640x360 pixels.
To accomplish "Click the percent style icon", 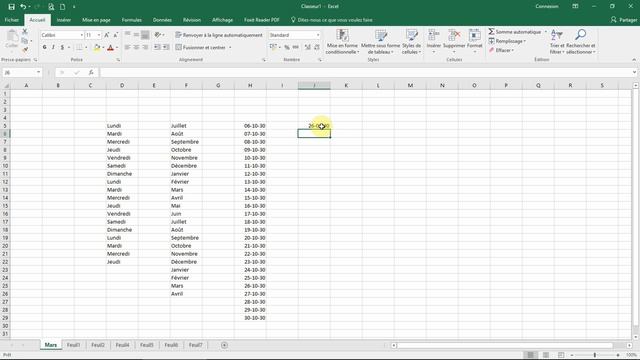I will click(x=287, y=47).
